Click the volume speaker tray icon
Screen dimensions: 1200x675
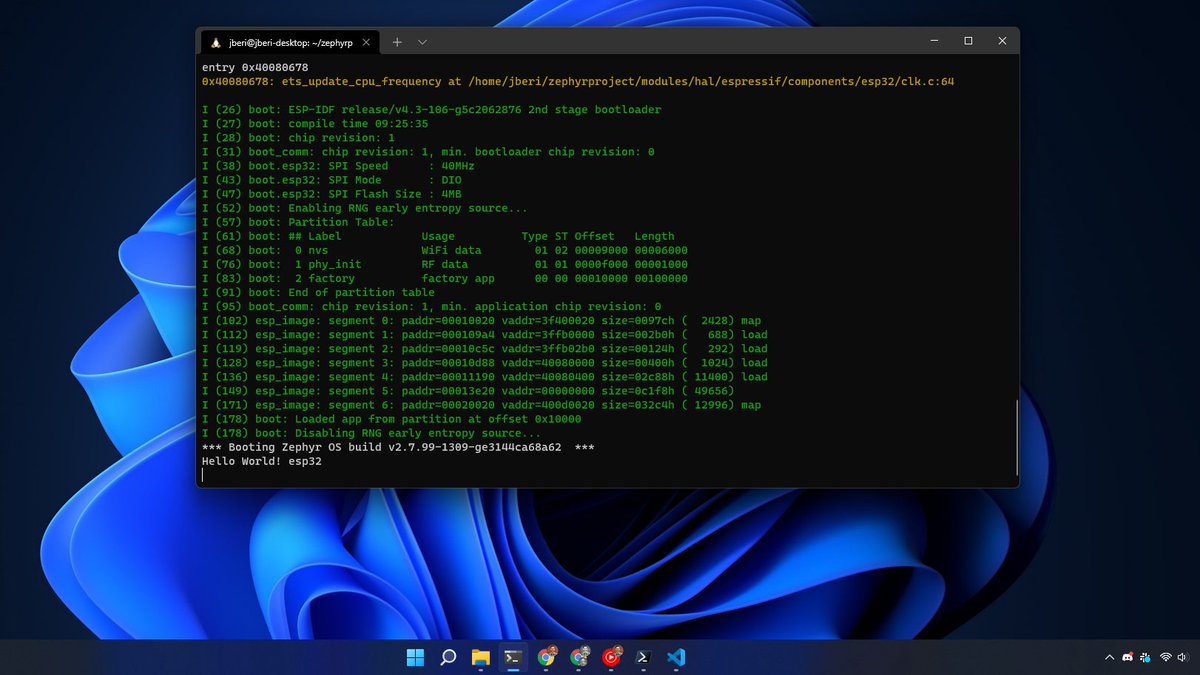coord(1185,657)
